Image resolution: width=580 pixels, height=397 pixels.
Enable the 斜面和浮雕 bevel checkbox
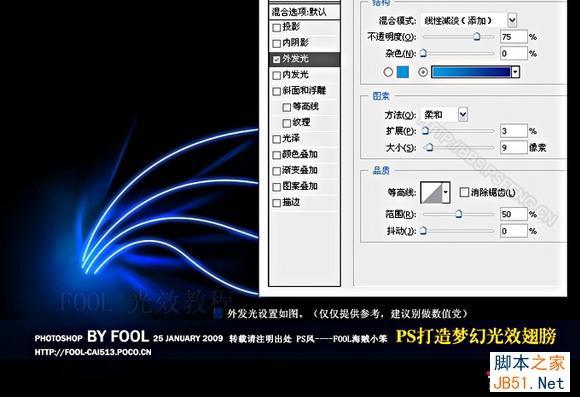[x=276, y=91]
